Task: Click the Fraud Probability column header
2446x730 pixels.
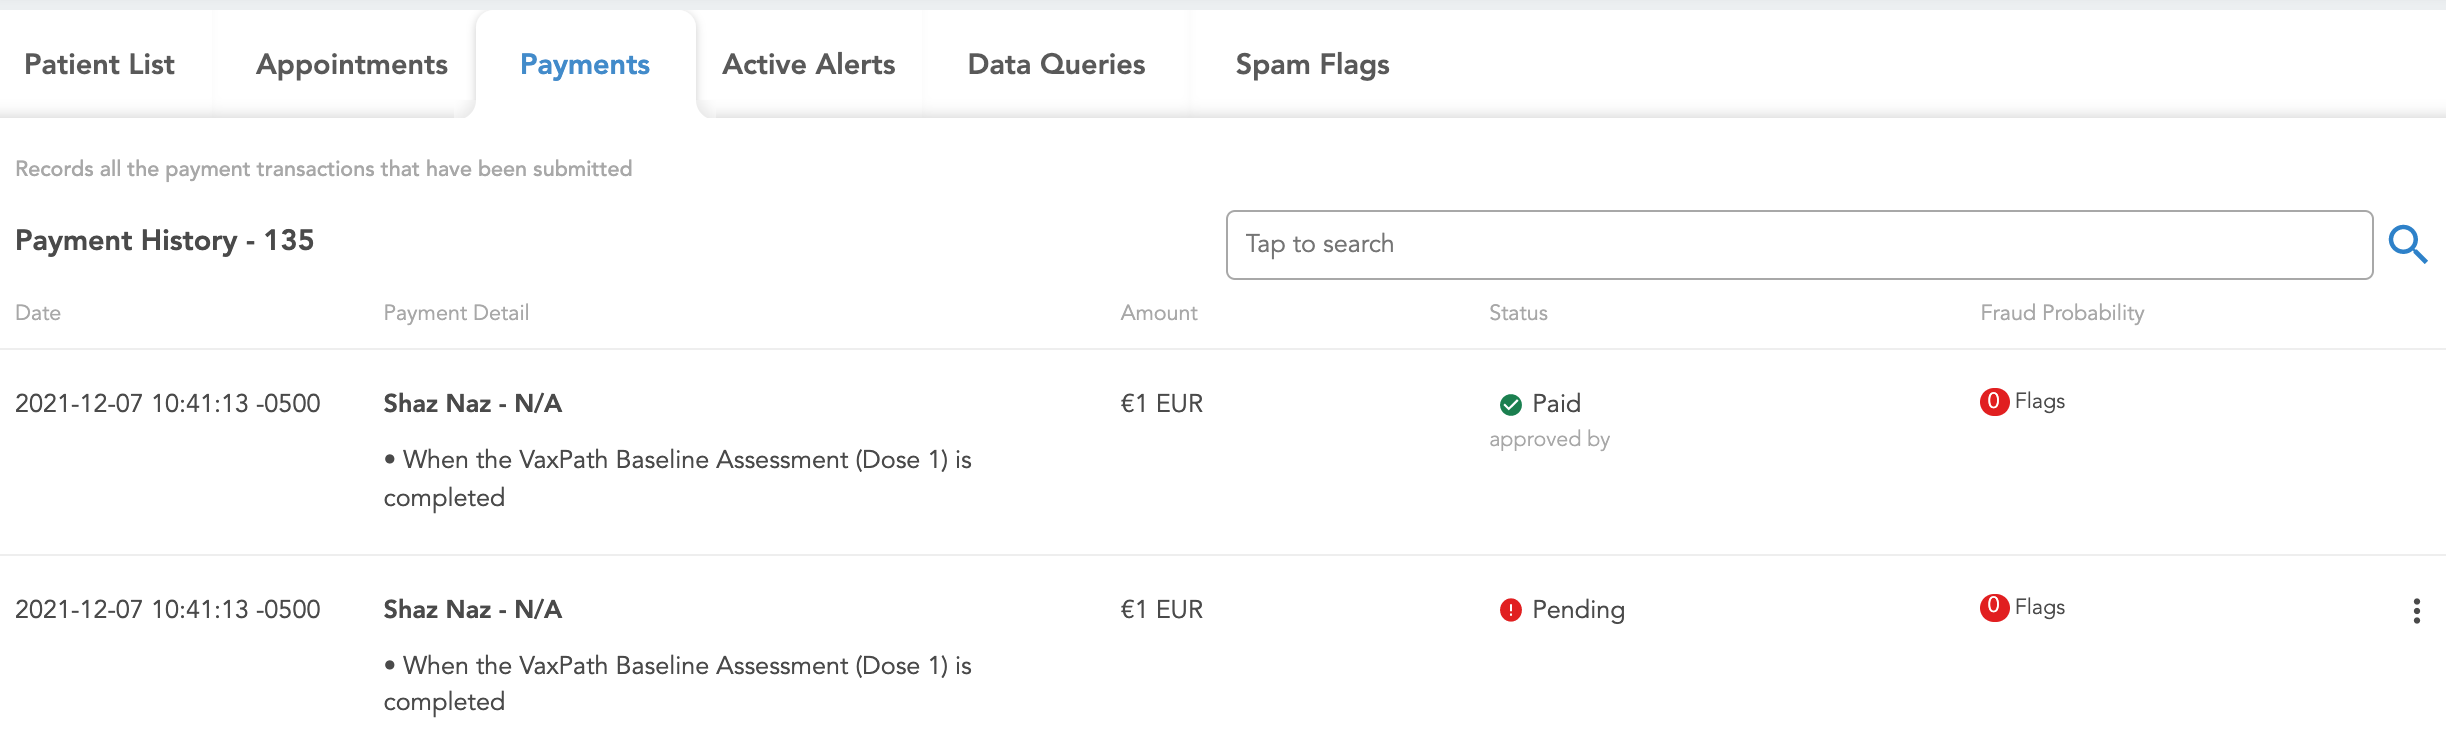Action: point(2062,313)
